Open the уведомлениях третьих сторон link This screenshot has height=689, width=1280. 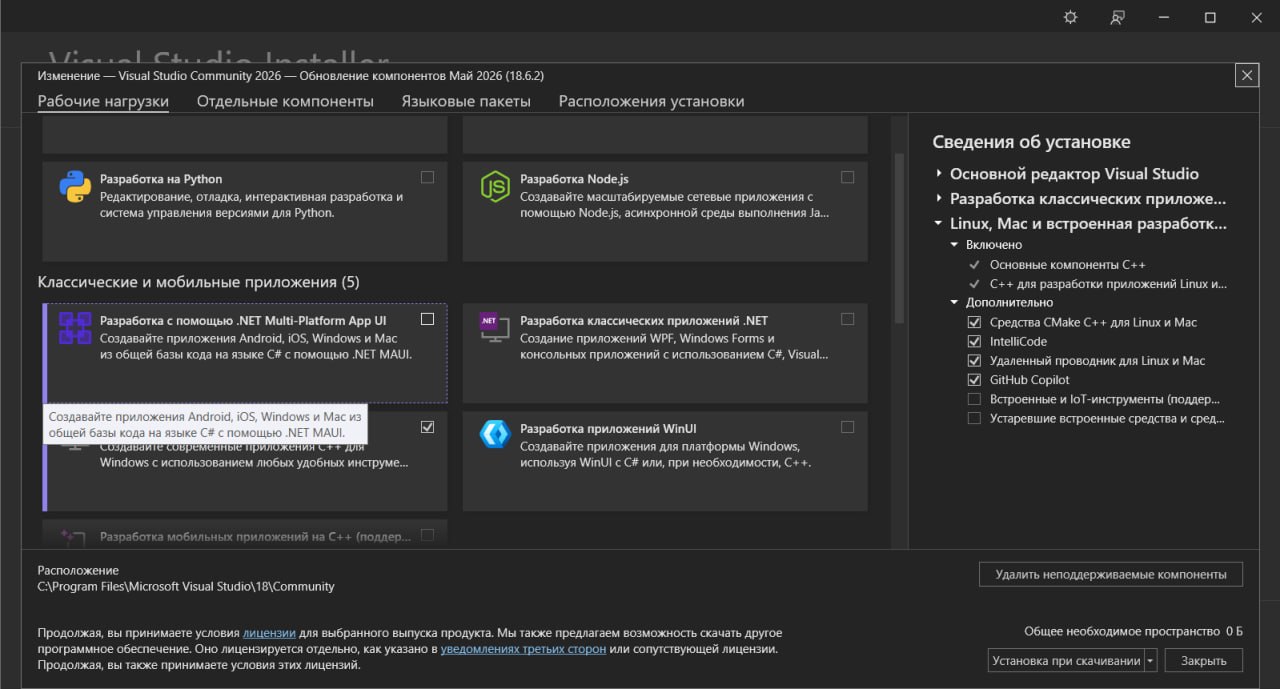point(523,649)
